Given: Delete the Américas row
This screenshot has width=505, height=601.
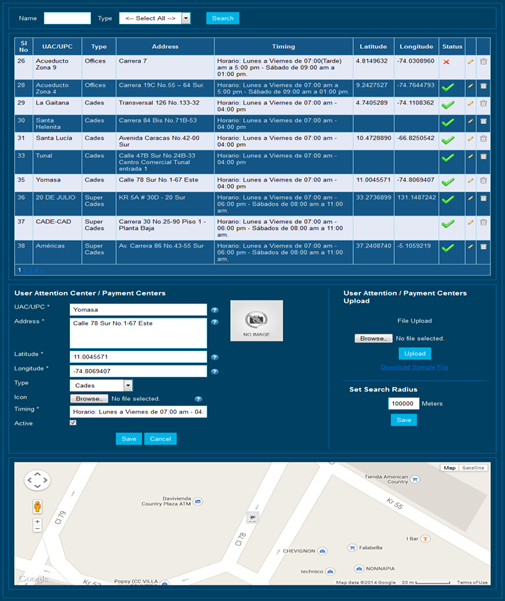Looking at the screenshot, I should (484, 246).
